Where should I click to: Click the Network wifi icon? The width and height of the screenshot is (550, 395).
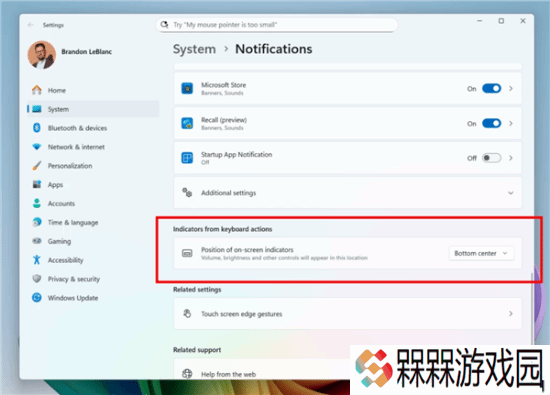click(36, 147)
